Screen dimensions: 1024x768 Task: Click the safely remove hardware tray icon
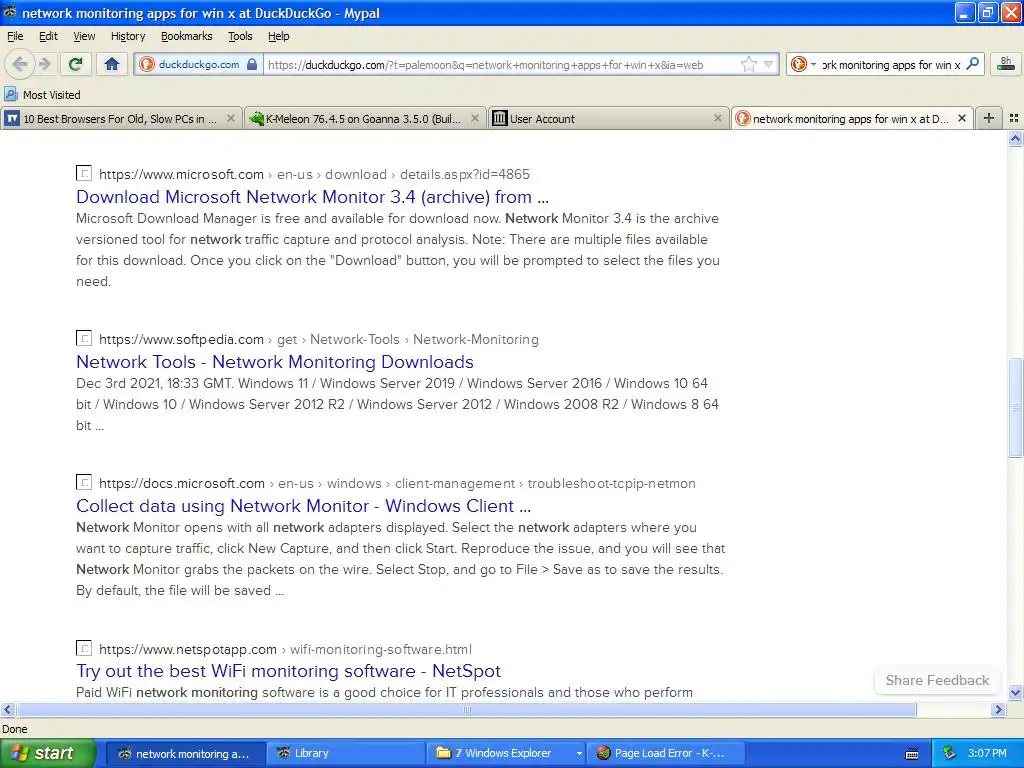click(950, 754)
